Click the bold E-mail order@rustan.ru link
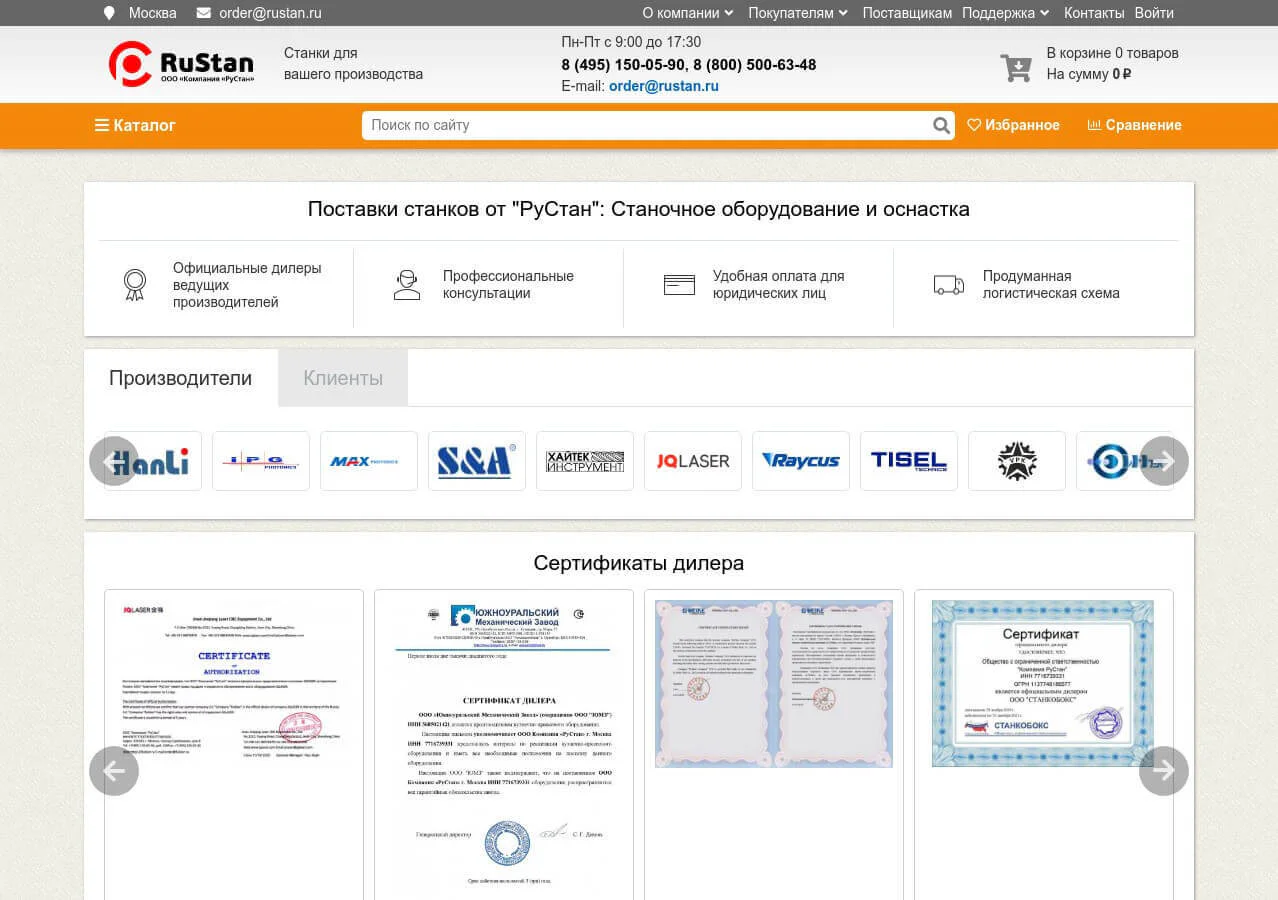 664,86
